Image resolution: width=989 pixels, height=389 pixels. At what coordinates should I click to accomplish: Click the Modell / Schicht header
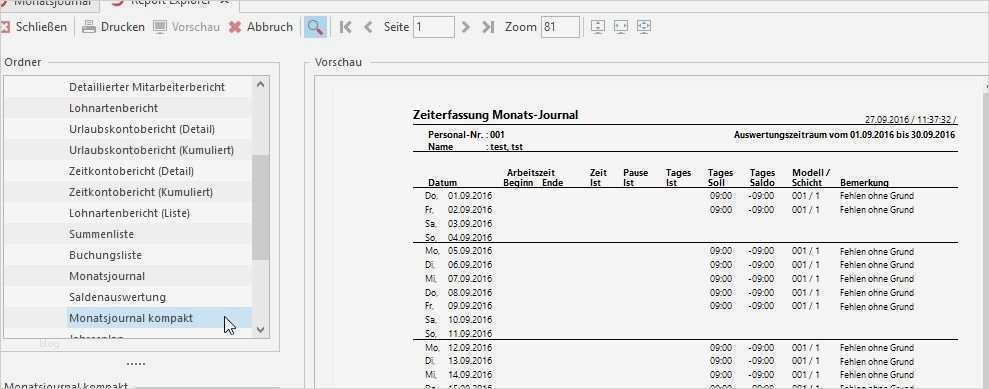811,178
